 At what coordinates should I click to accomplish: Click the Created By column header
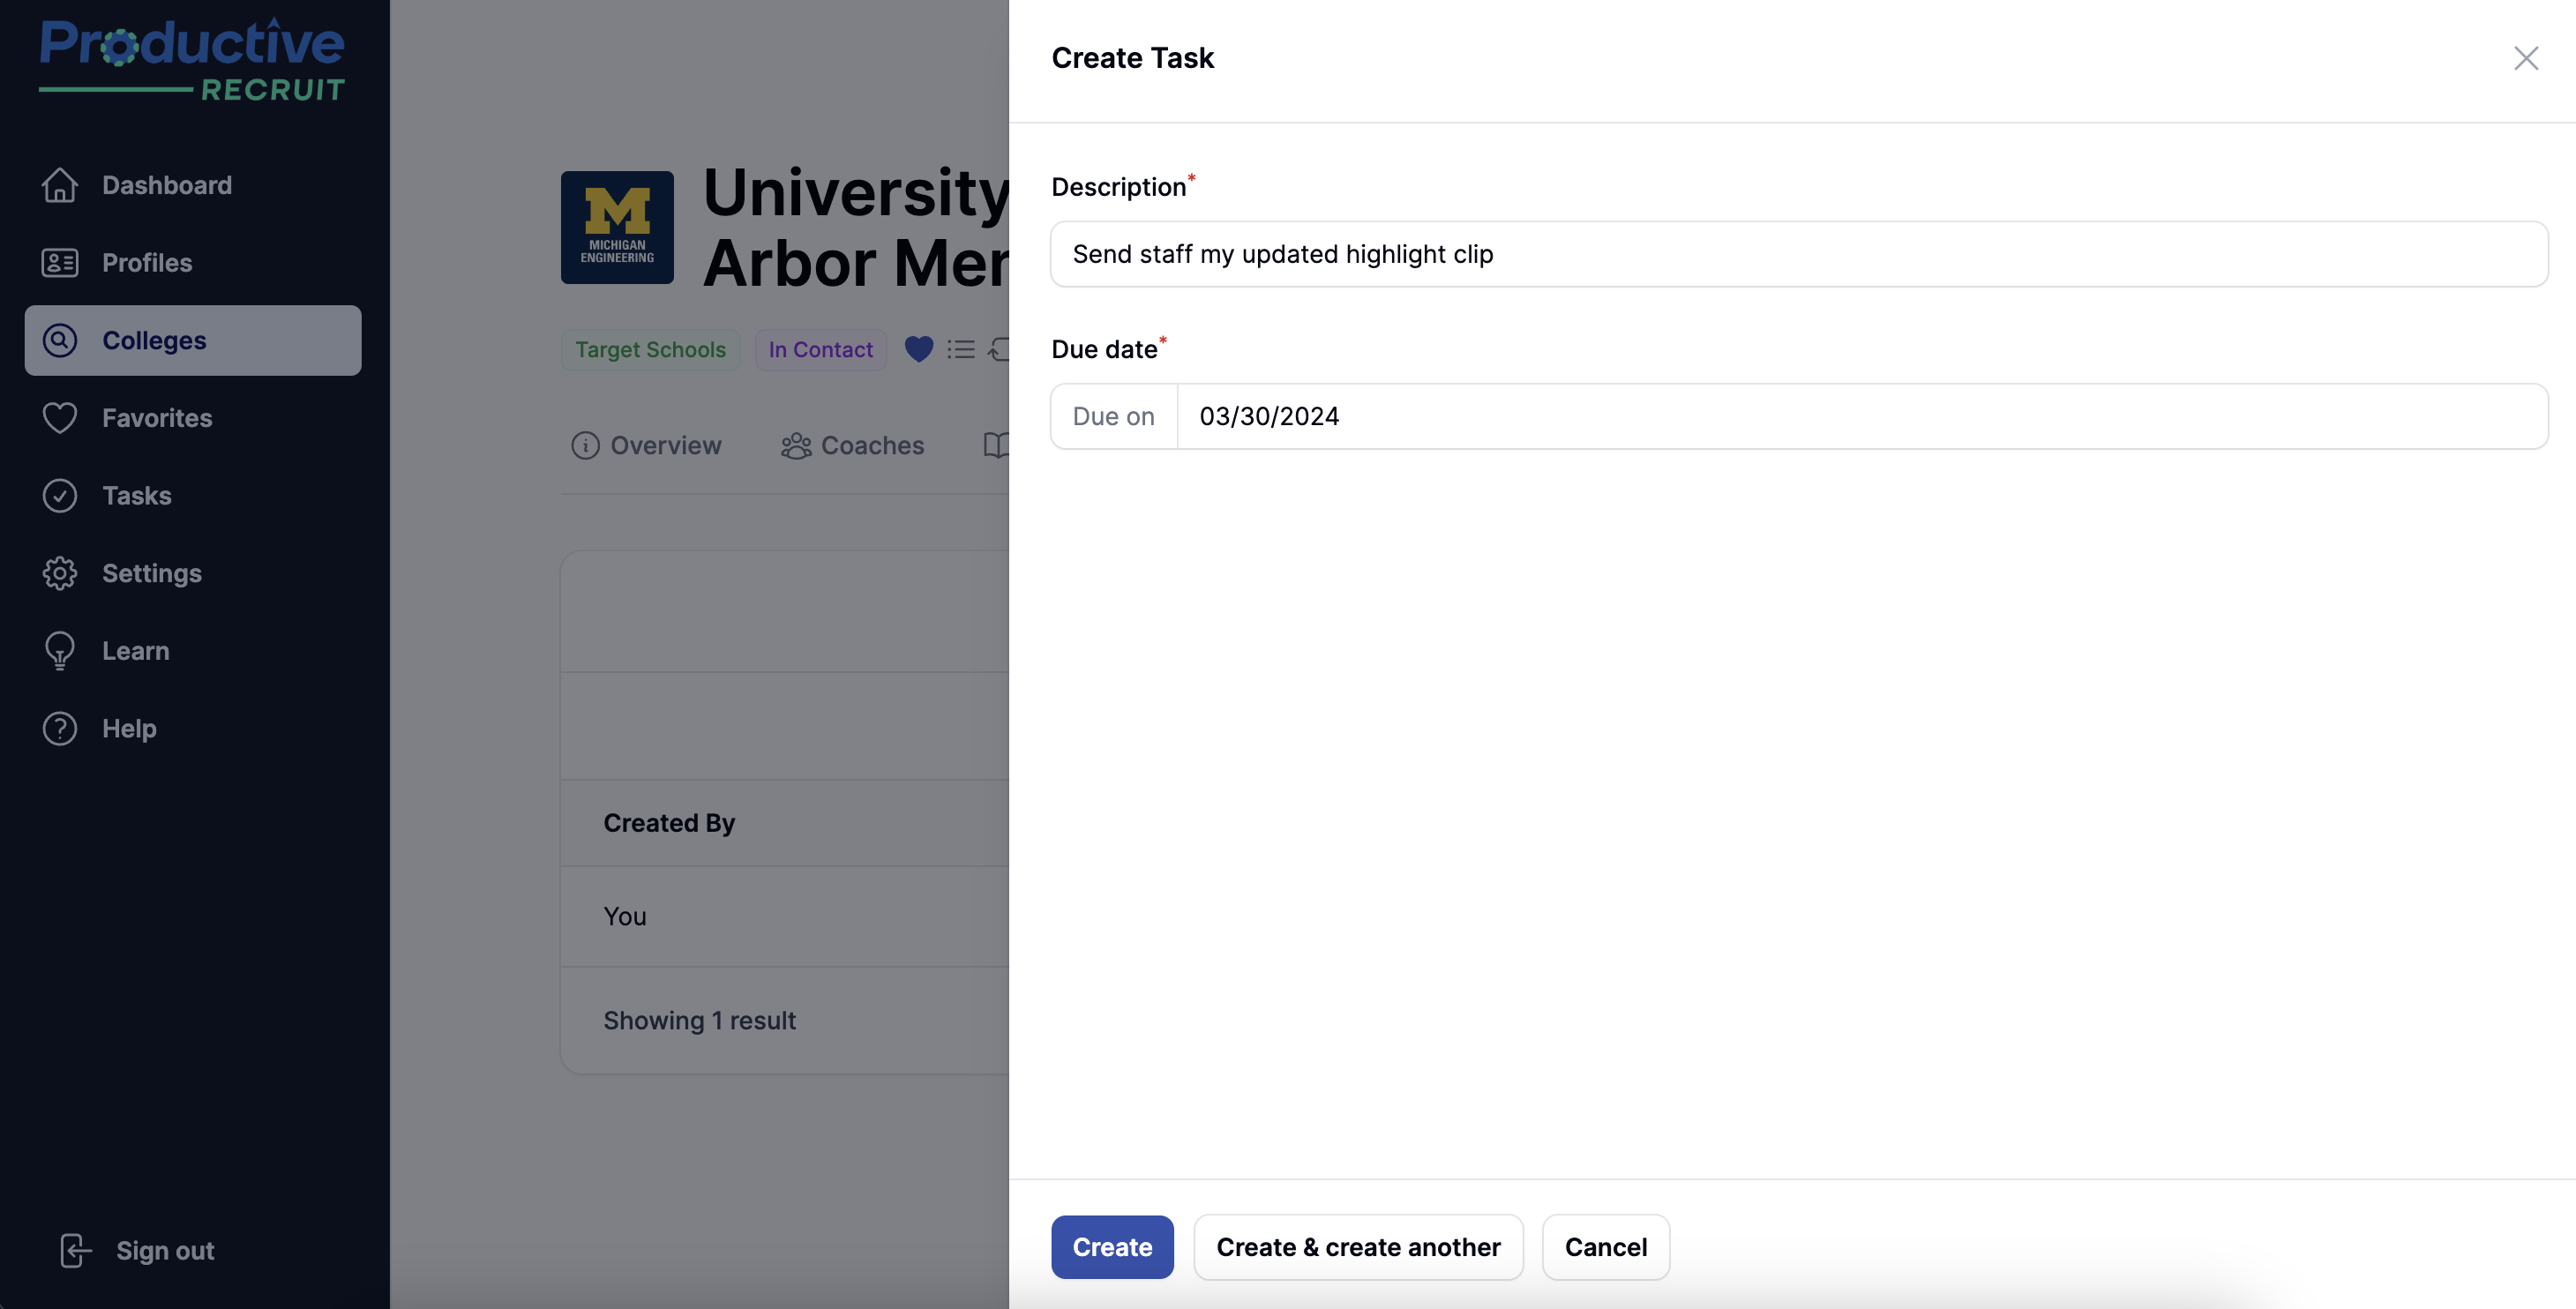point(669,823)
